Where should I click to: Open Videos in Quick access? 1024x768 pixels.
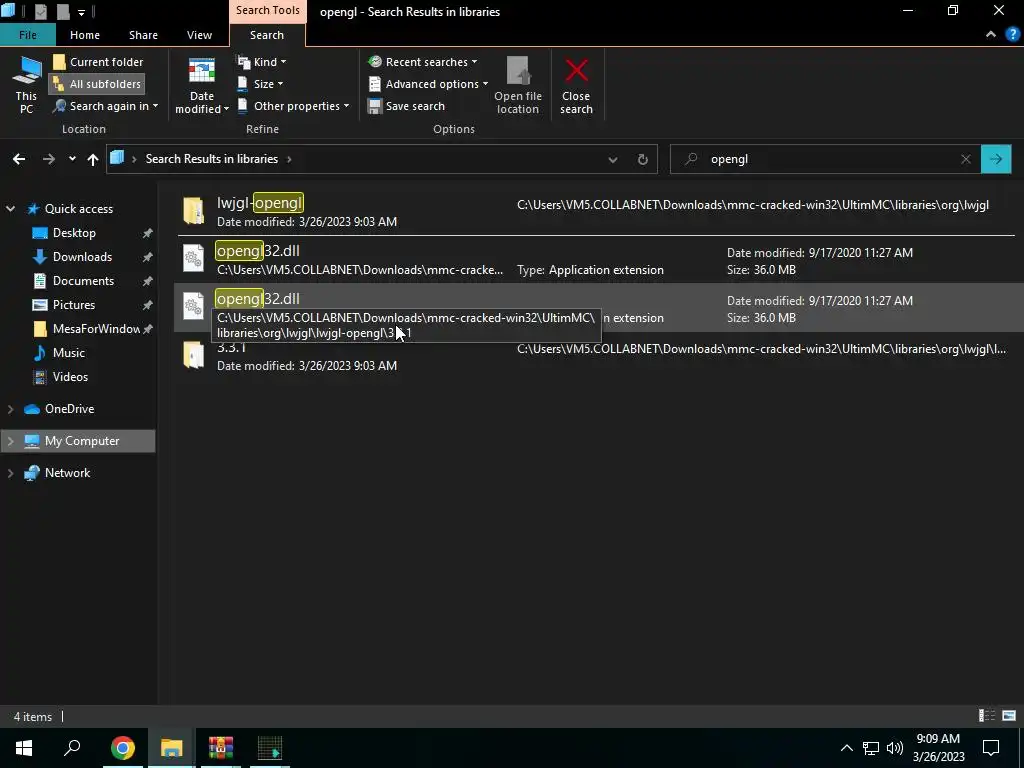coord(70,377)
